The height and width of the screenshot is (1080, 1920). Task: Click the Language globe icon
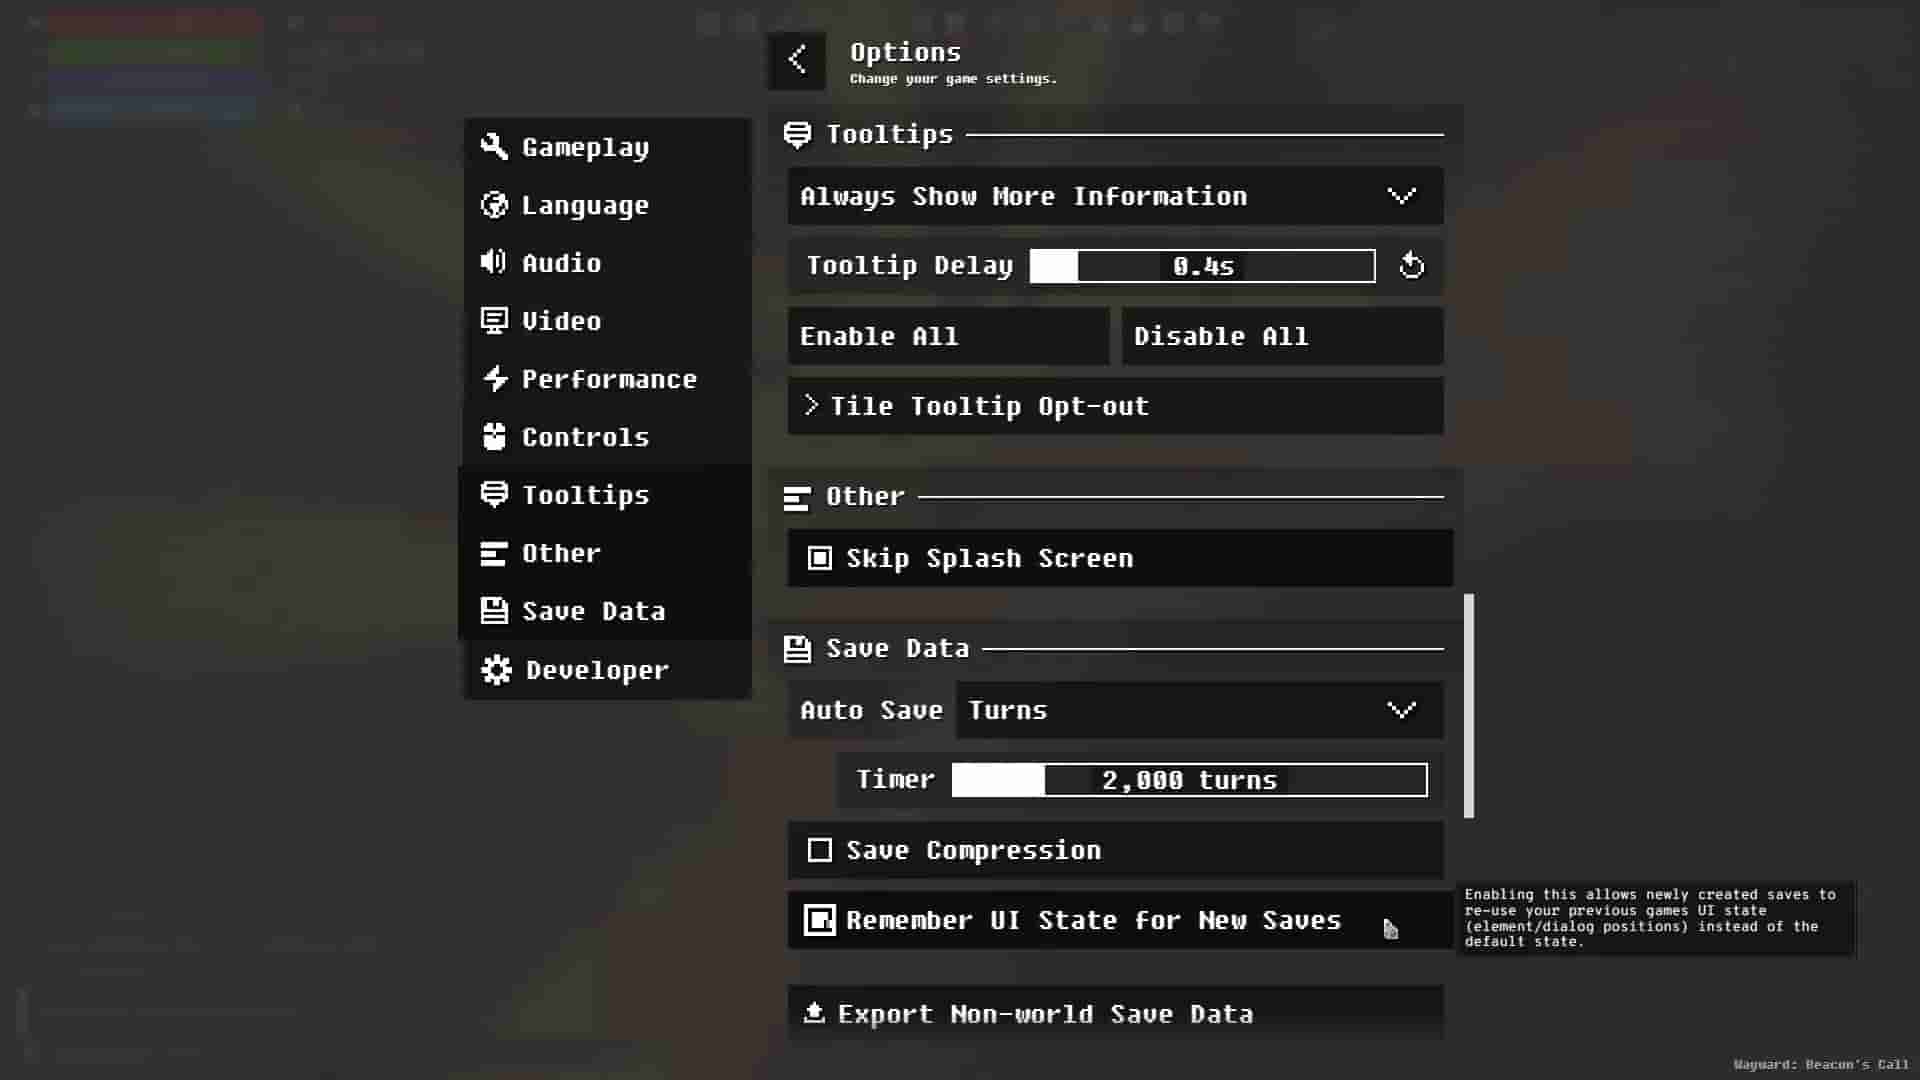(494, 205)
